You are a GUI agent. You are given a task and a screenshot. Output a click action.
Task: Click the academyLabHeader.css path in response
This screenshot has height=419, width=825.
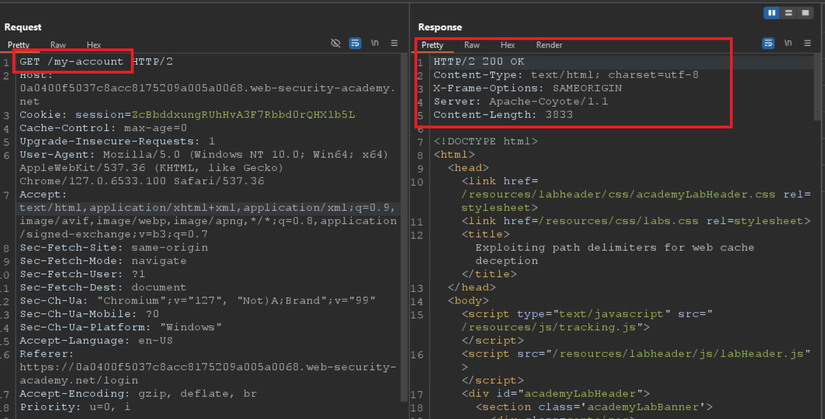pos(618,194)
